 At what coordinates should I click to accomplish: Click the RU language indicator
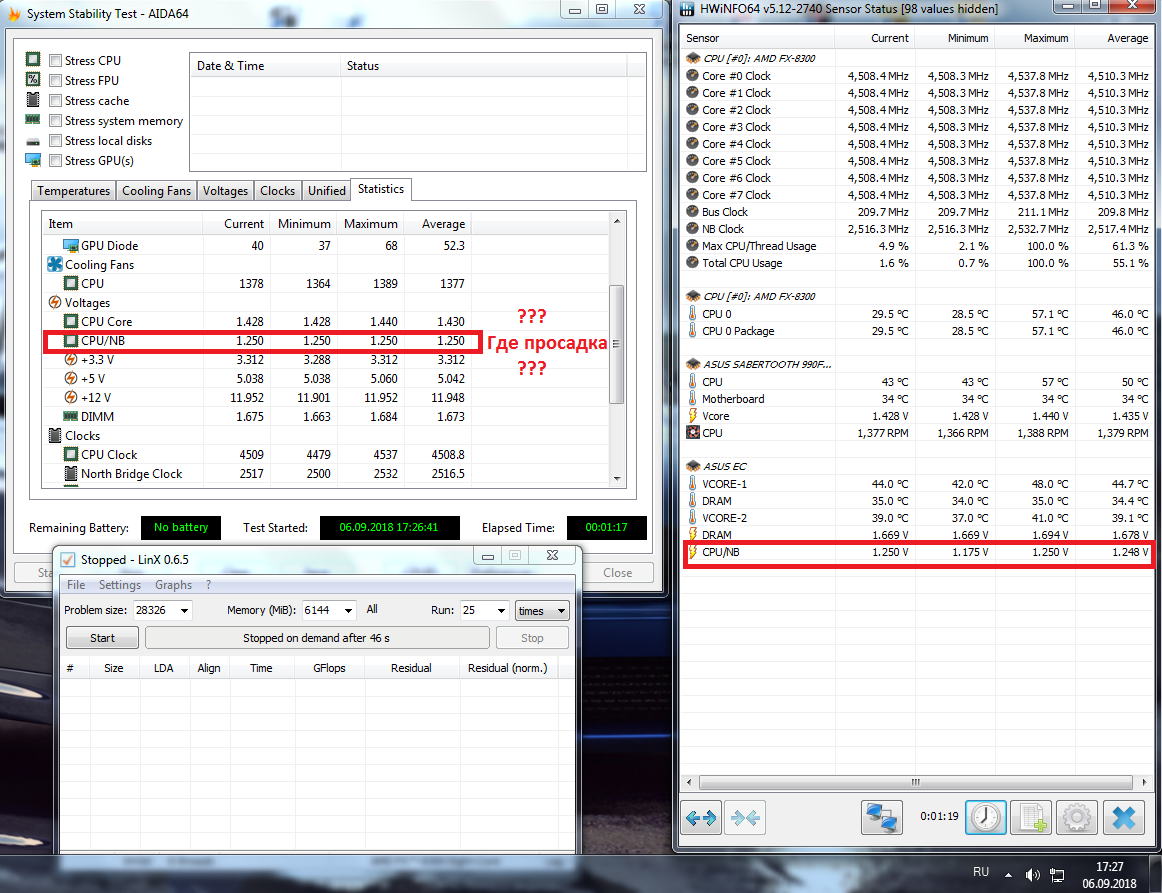(981, 872)
